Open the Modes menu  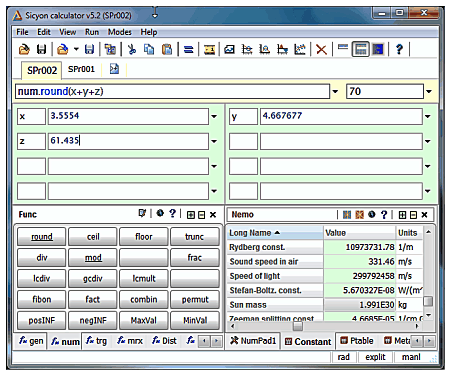120,32
